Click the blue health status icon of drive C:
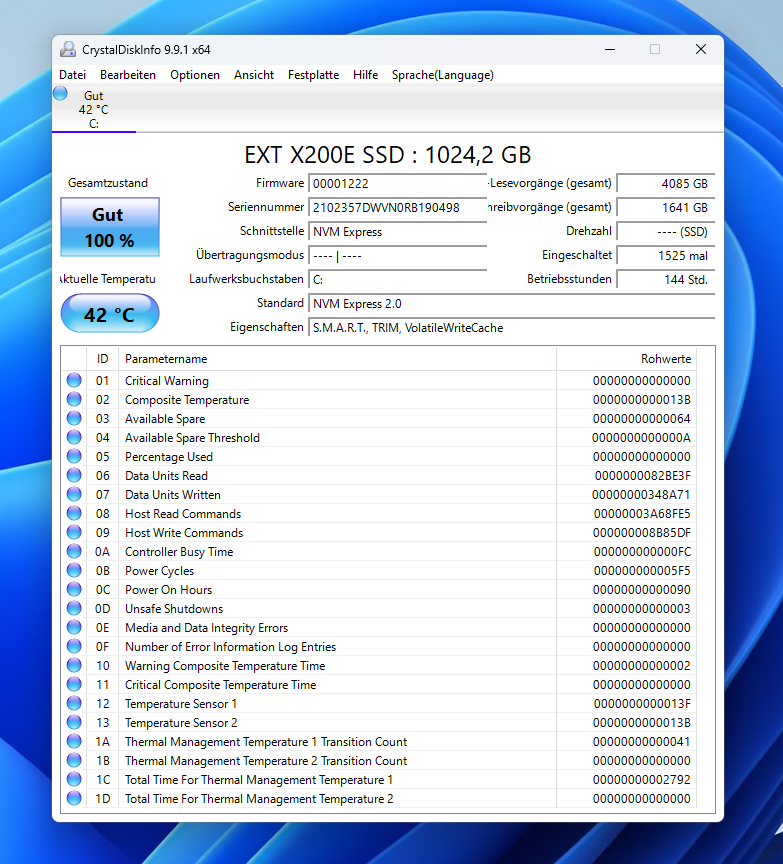783x864 pixels. [x=60, y=94]
